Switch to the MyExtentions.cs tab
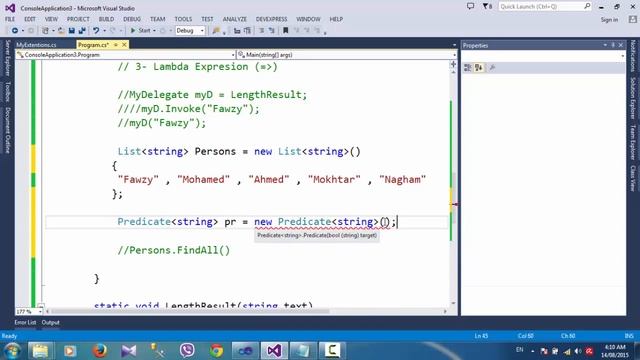Image resolution: width=640 pixels, height=360 pixels. click(36, 45)
